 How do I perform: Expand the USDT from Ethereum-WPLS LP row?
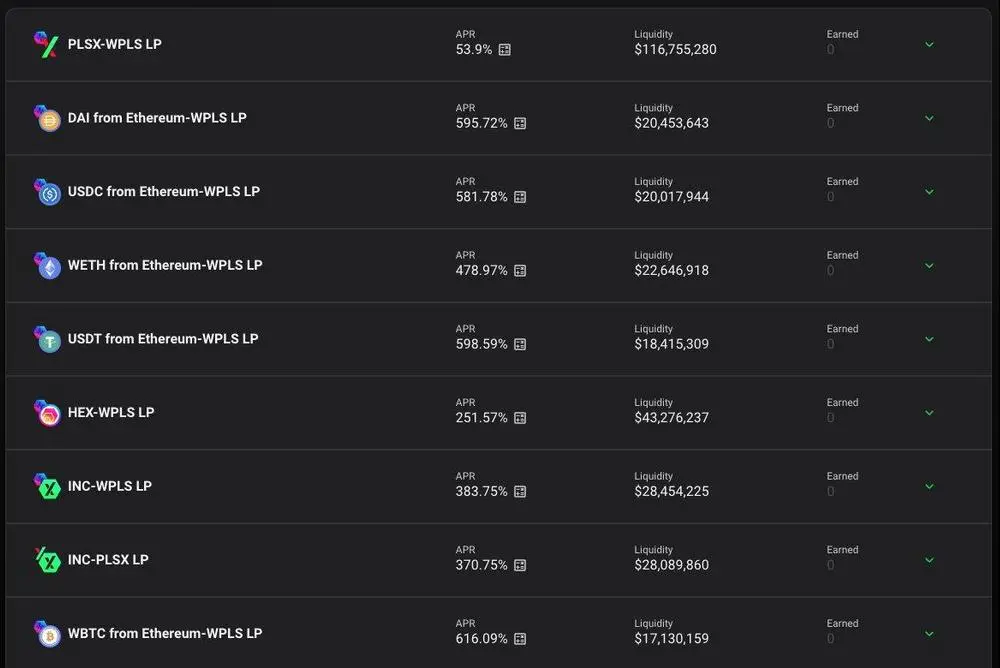(x=929, y=339)
